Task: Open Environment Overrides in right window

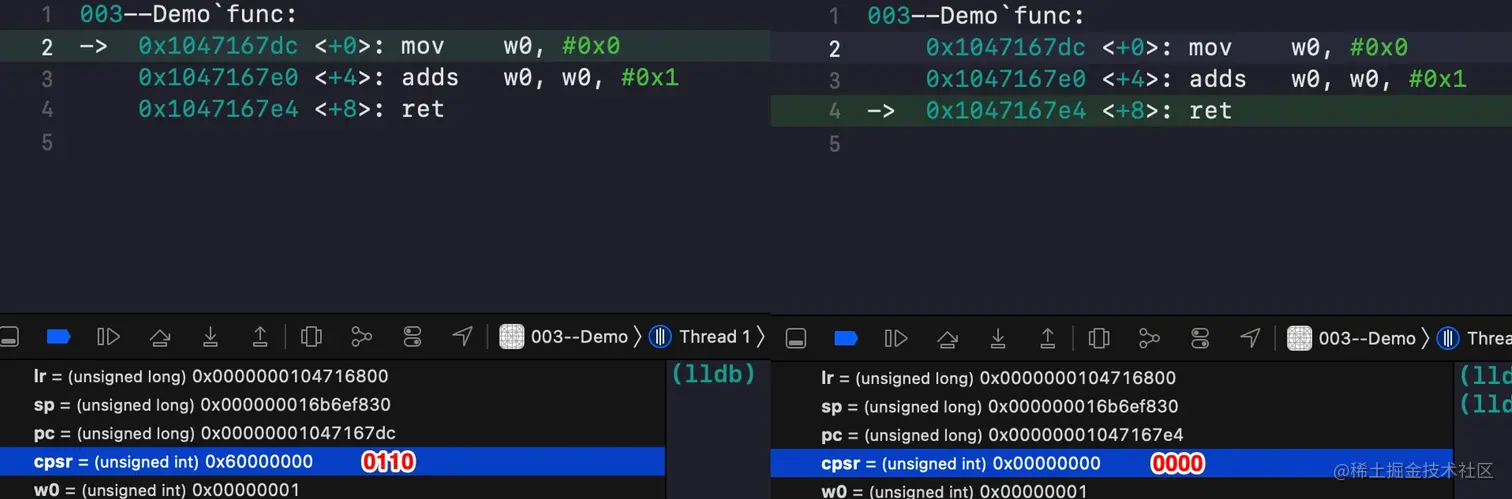Action: (x=1200, y=338)
